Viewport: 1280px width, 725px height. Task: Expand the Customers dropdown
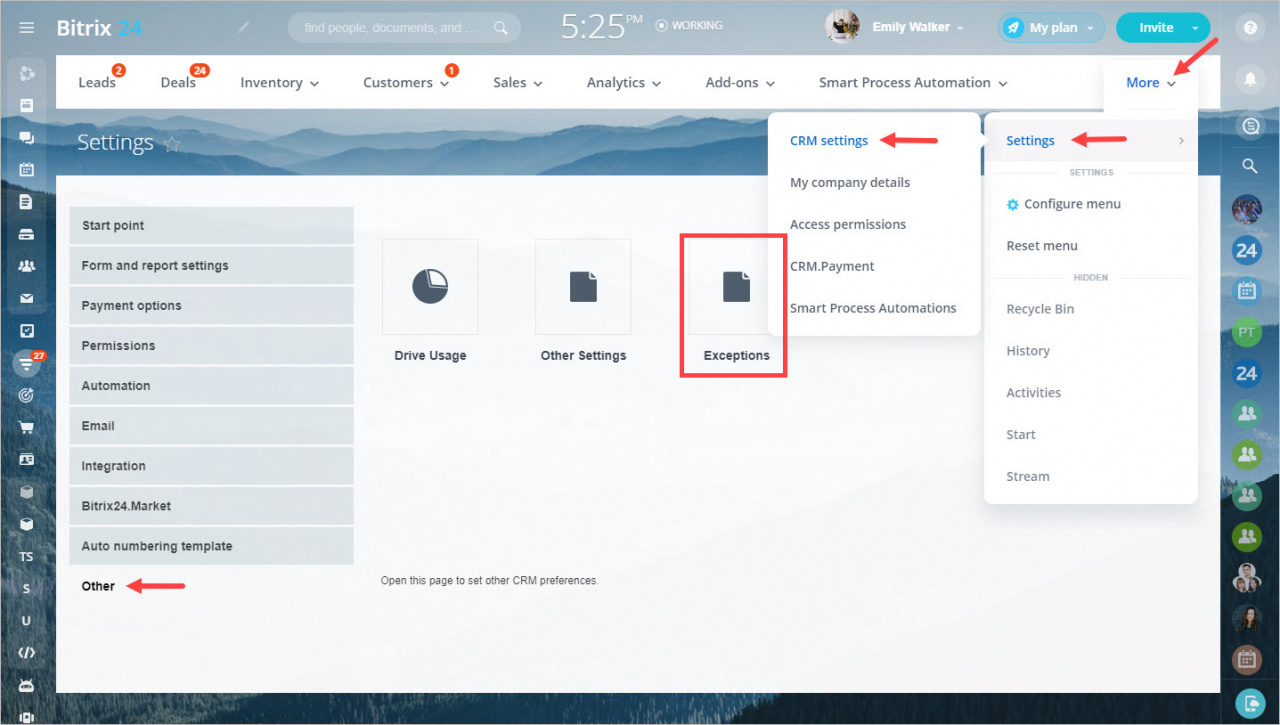click(x=406, y=83)
